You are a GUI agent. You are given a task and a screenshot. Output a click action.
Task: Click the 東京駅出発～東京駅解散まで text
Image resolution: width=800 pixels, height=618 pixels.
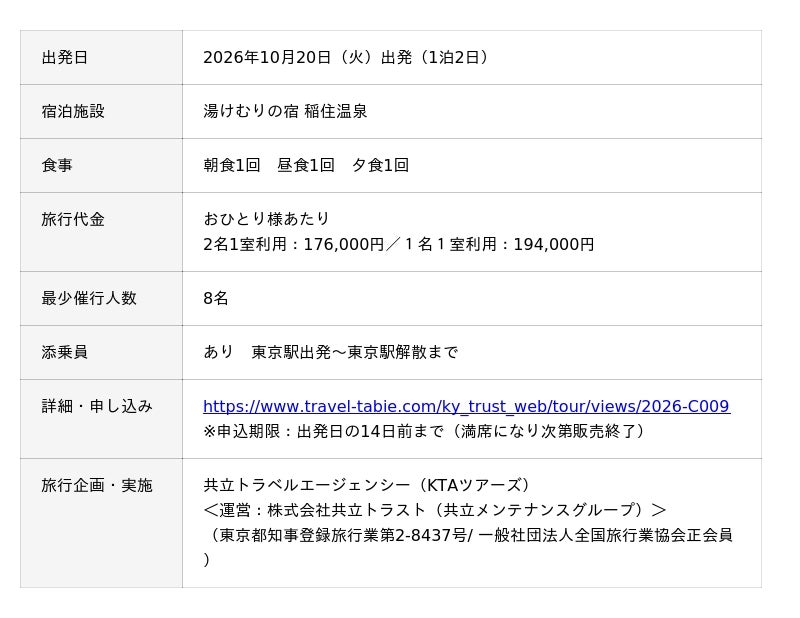(x=355, y=352)
